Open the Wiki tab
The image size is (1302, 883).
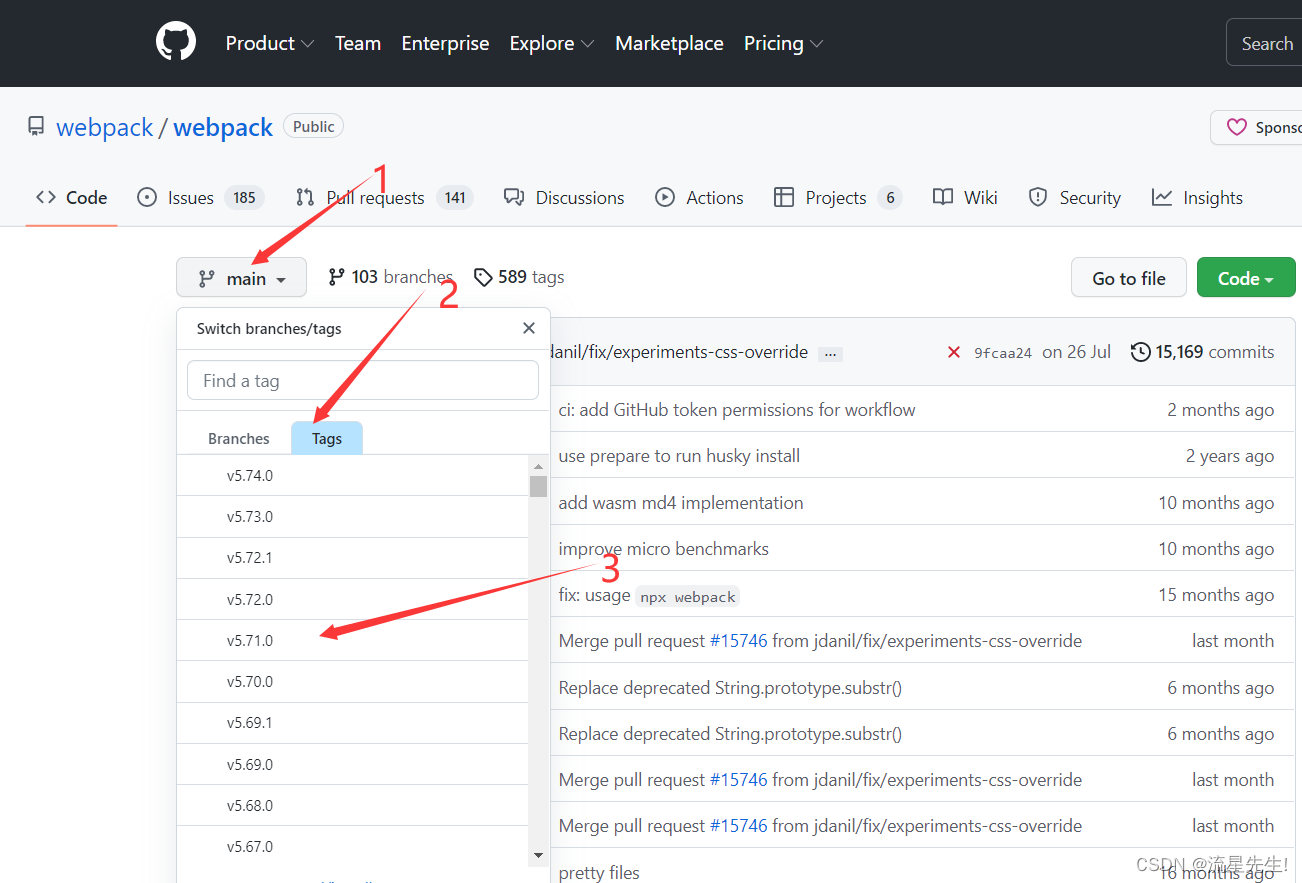tap(966, 198)
